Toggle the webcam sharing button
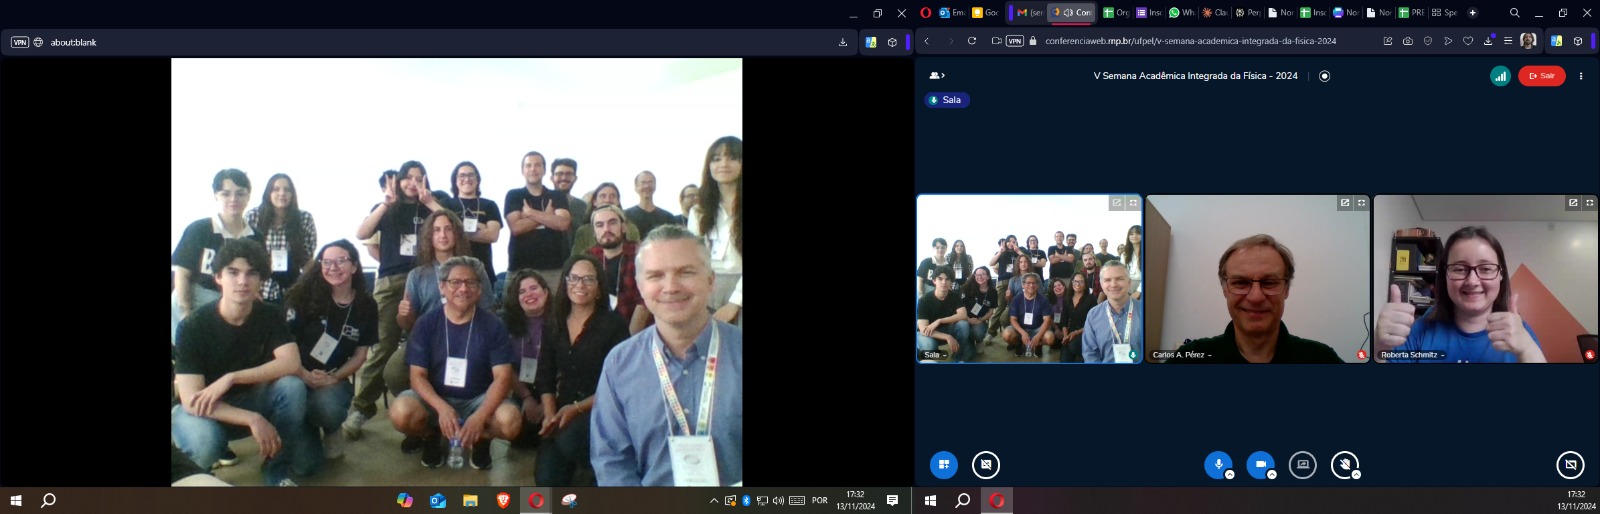 [x=1260, y=465]
